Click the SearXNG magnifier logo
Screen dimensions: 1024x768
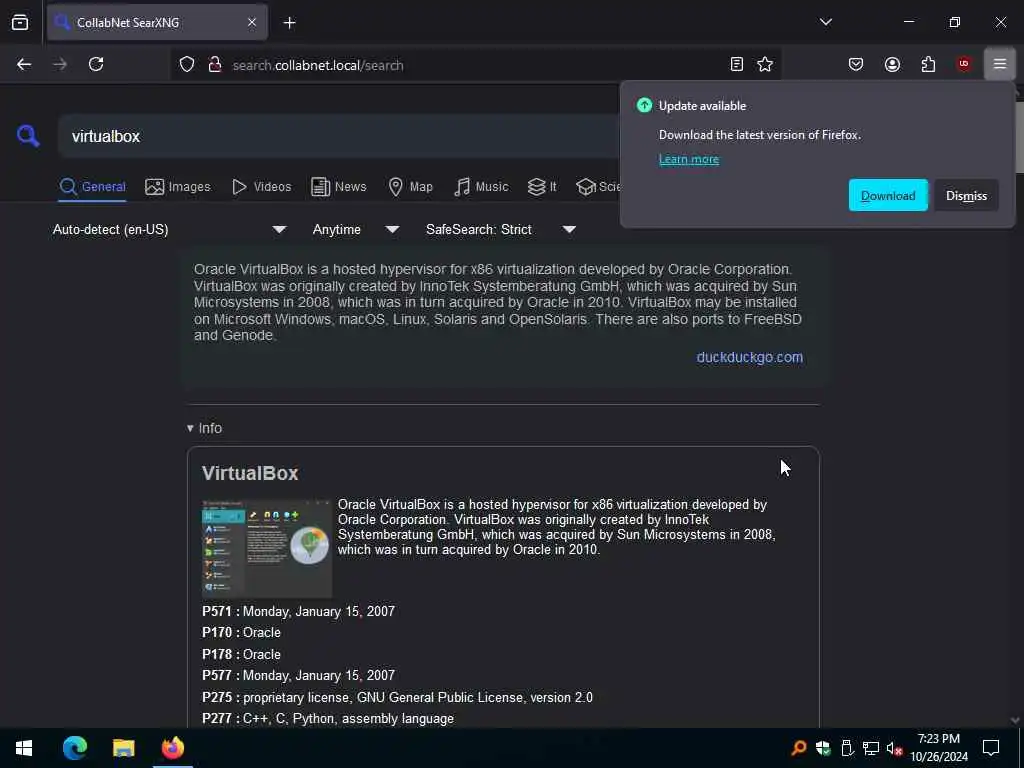click(x=28, y=136)
